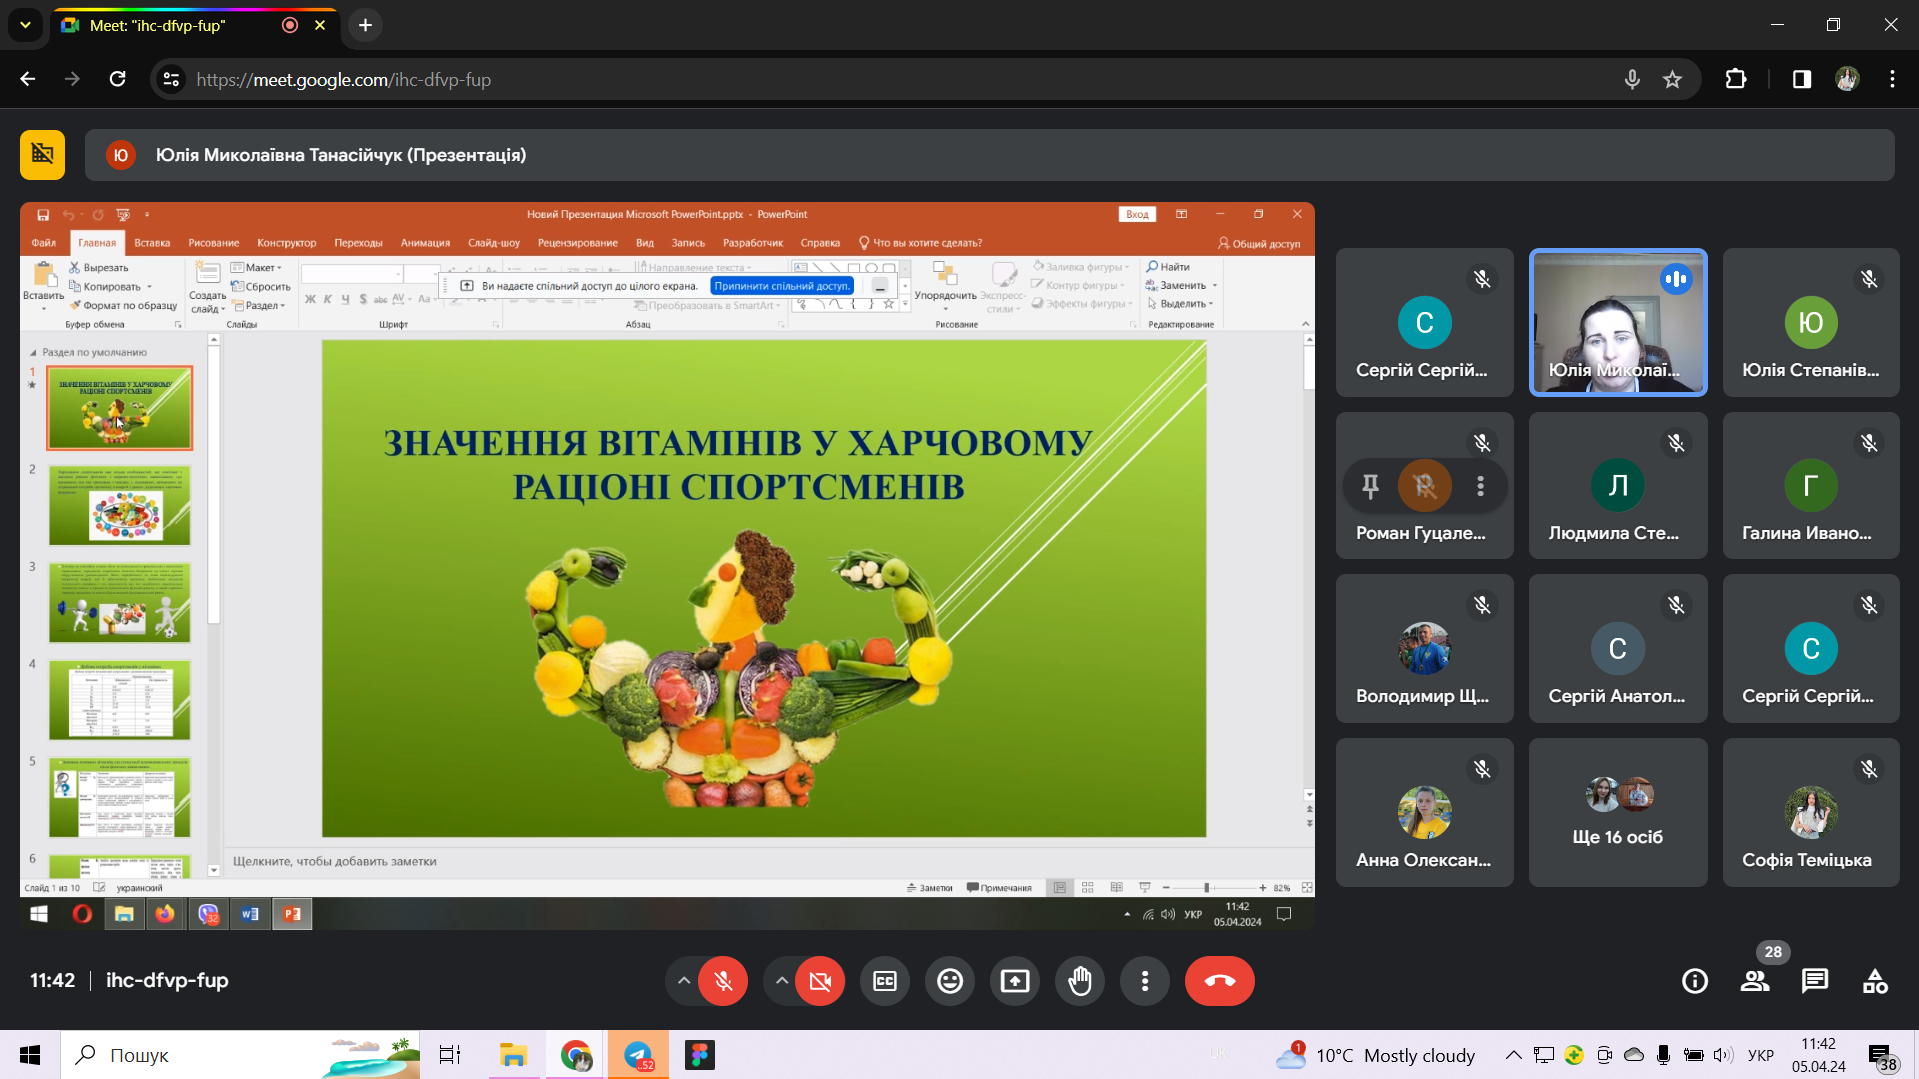Open Chrome profile avatar
The height and width of the screenshot is (1079, 1919).
click(1847, 79)
